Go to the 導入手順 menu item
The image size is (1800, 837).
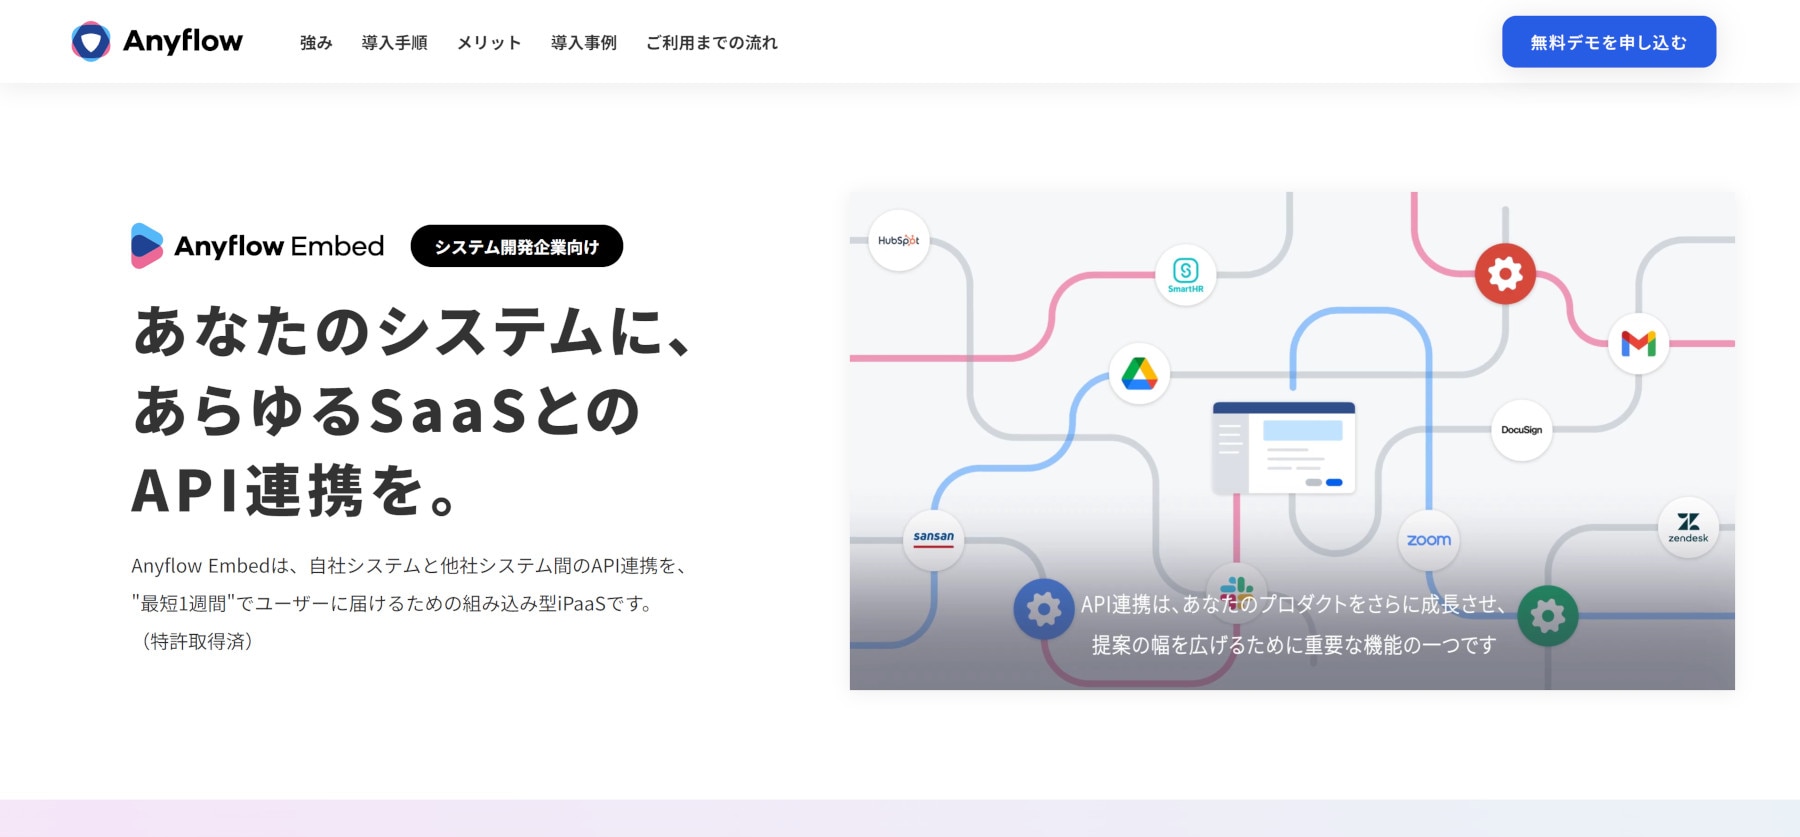394,43
